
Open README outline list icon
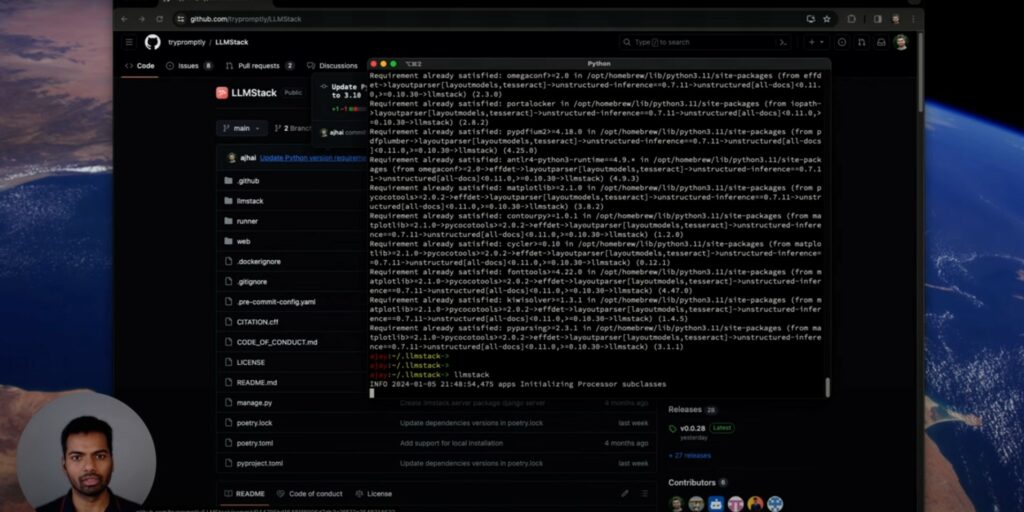pos(645,494)
